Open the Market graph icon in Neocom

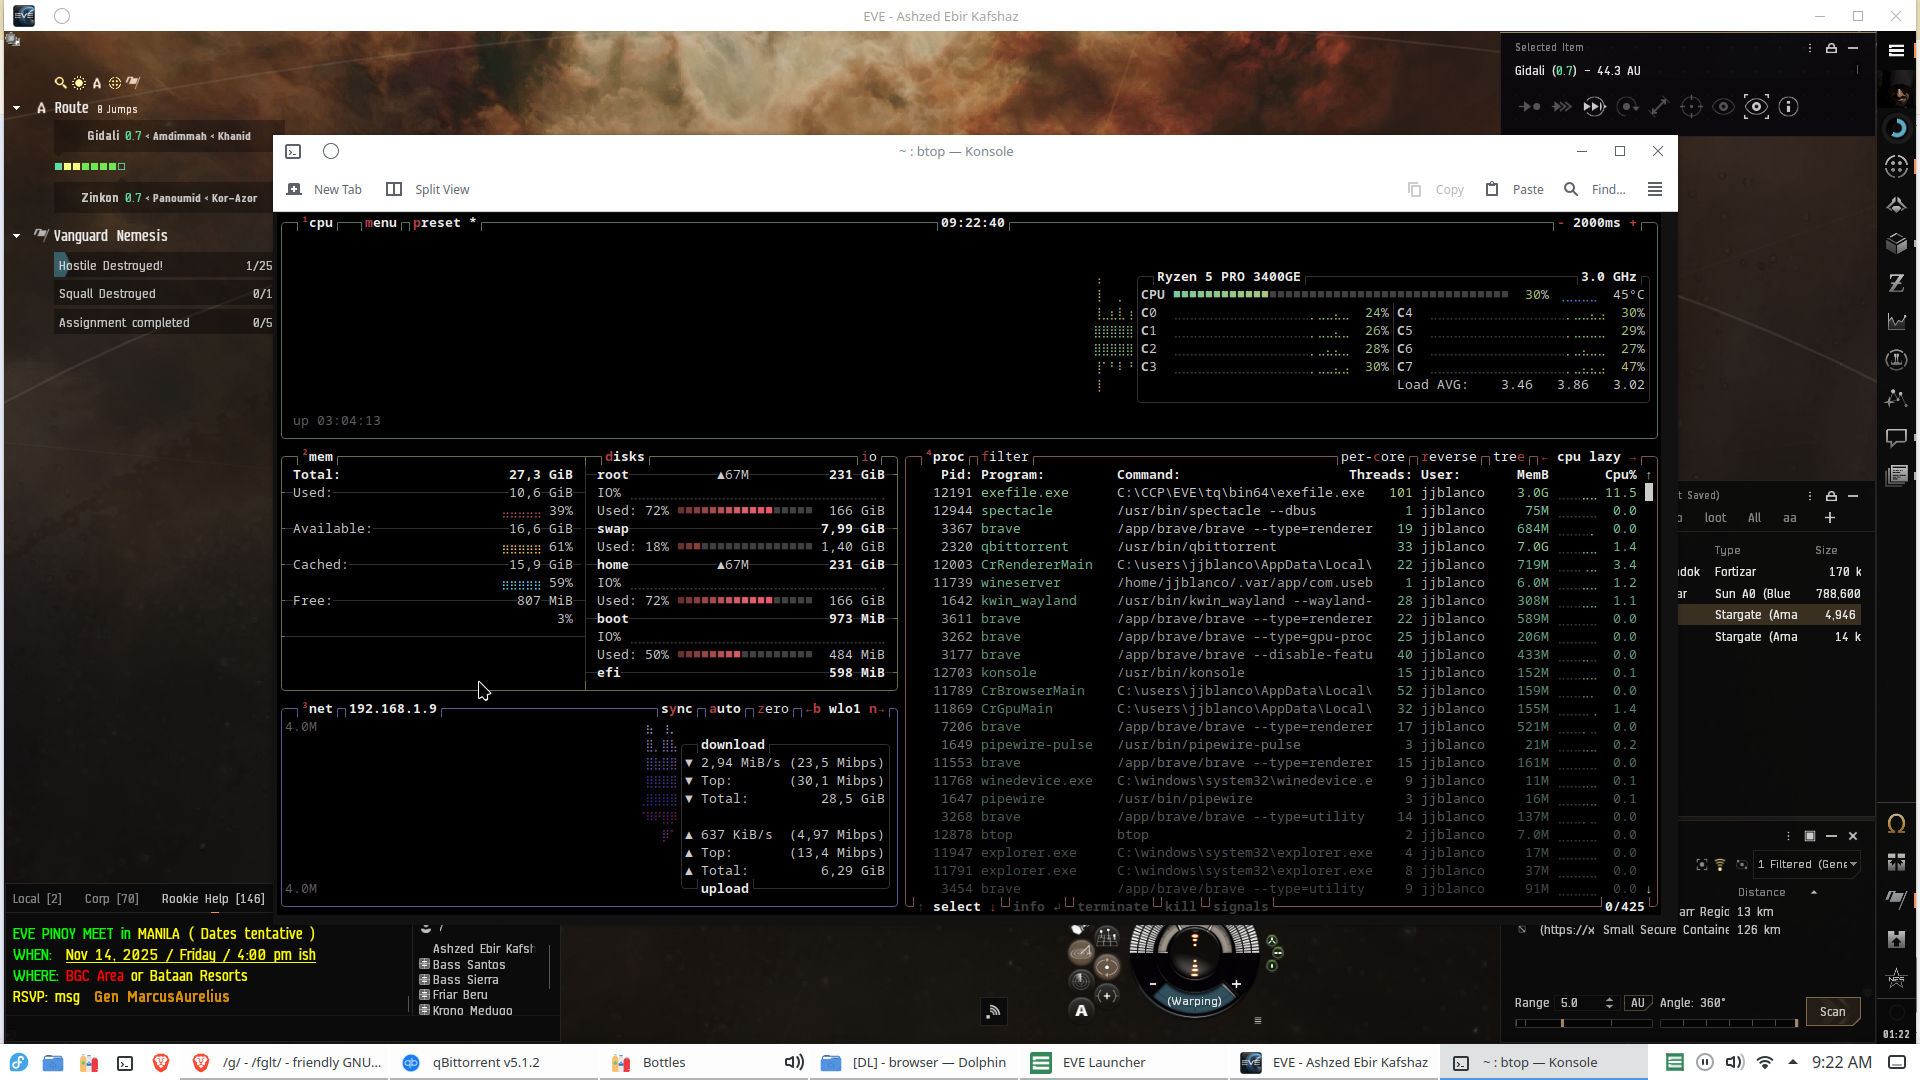[1896, 322]
